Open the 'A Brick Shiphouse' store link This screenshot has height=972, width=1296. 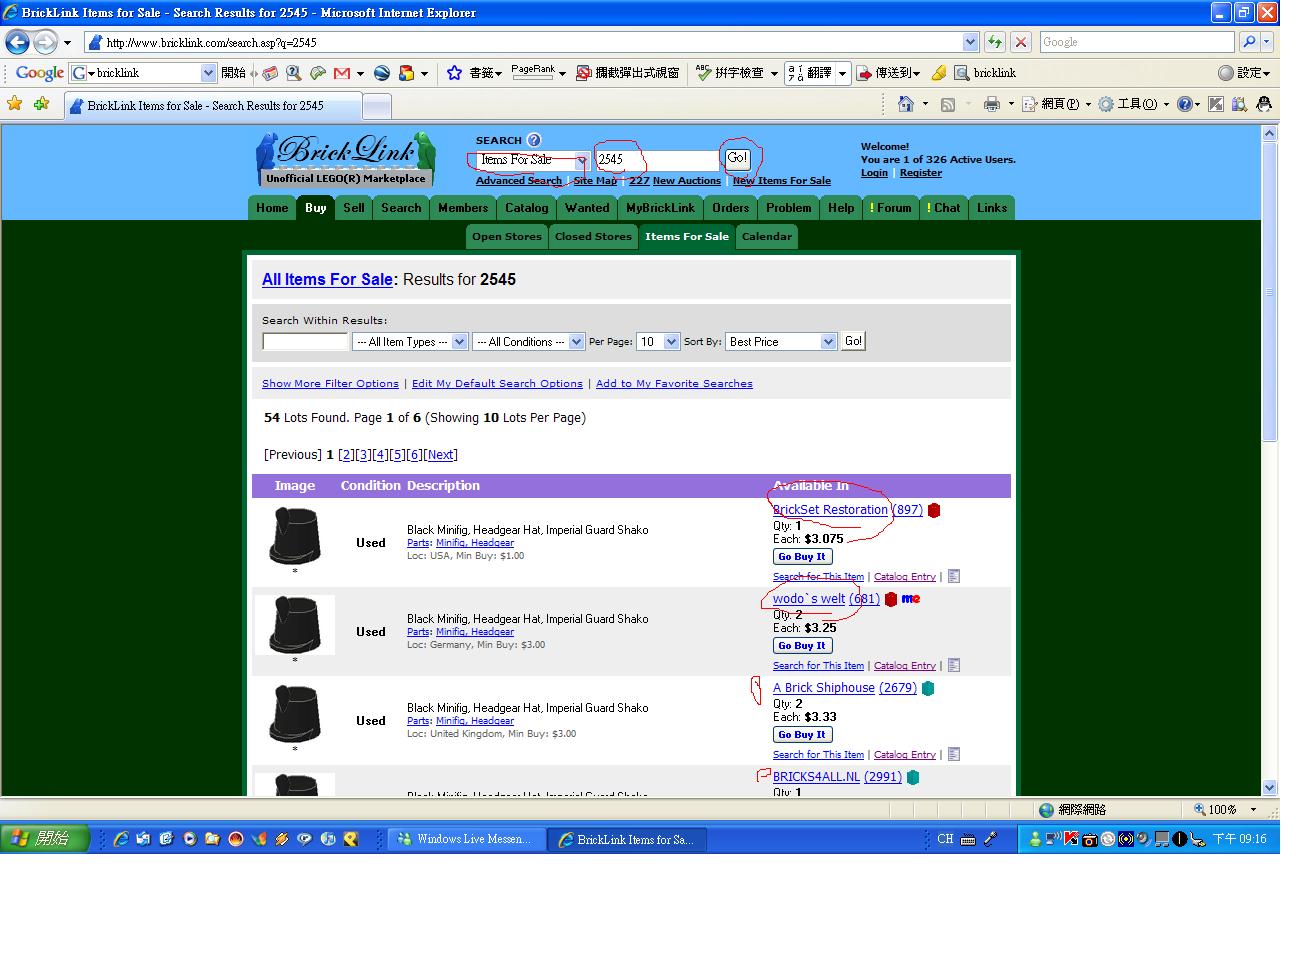click(824, 688)
